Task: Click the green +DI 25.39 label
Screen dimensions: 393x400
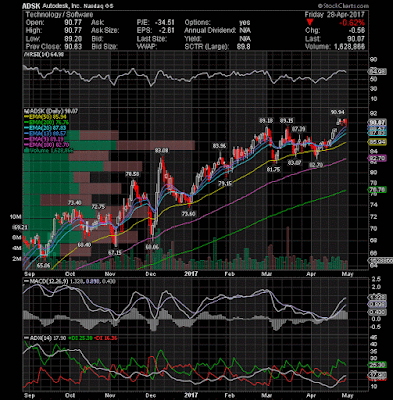Action: pyautogui.click(x=80, y=338)
